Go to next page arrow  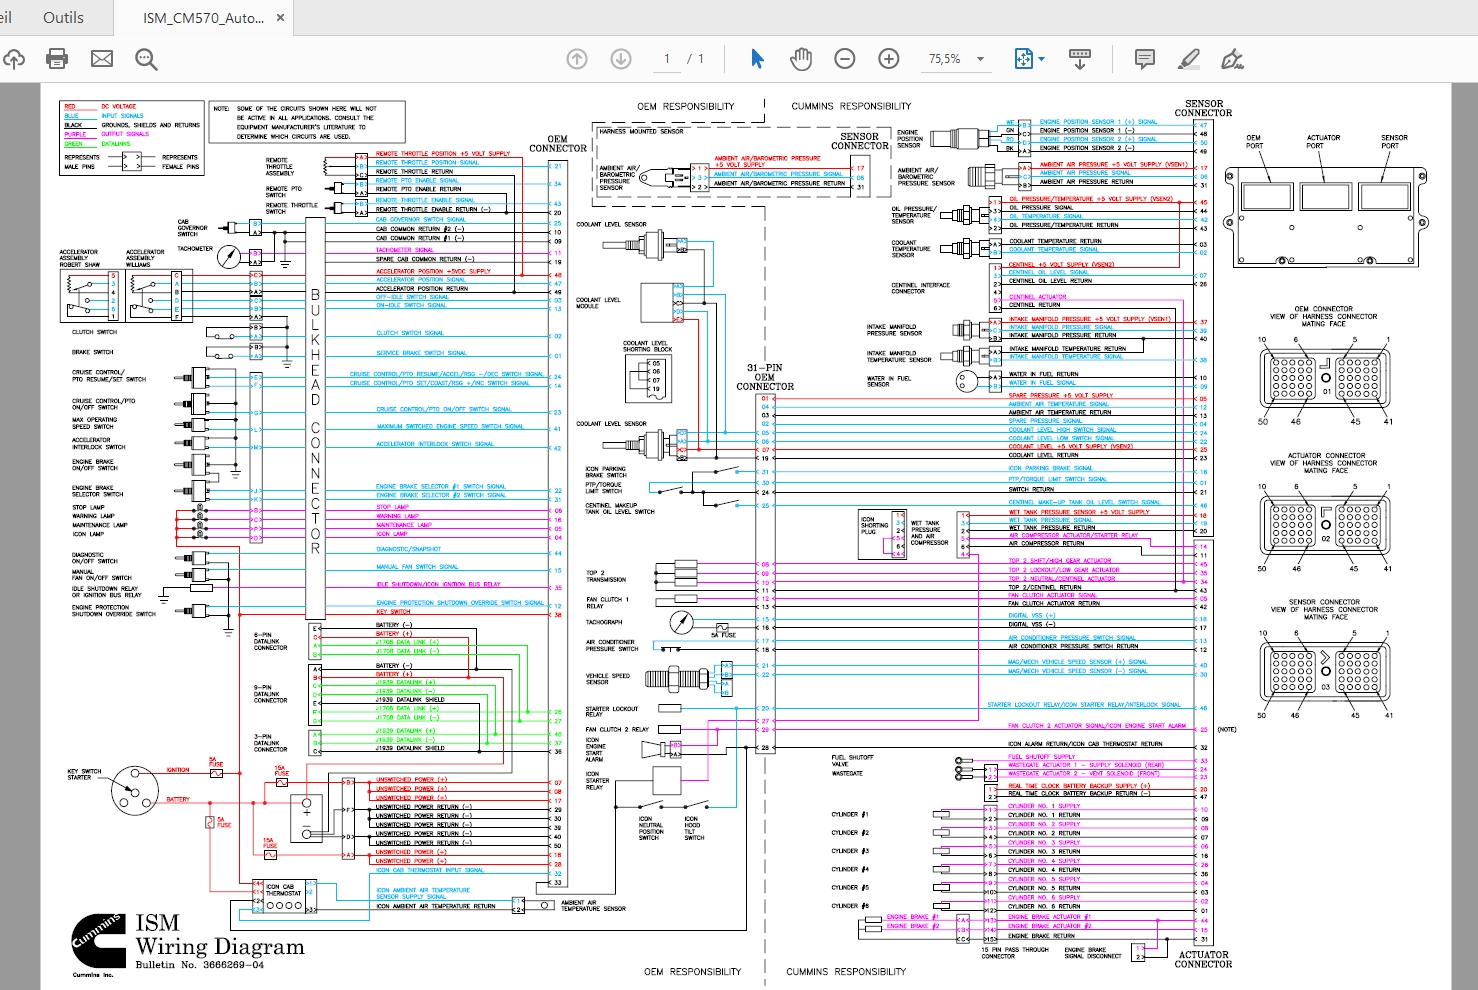coord(621,59)
